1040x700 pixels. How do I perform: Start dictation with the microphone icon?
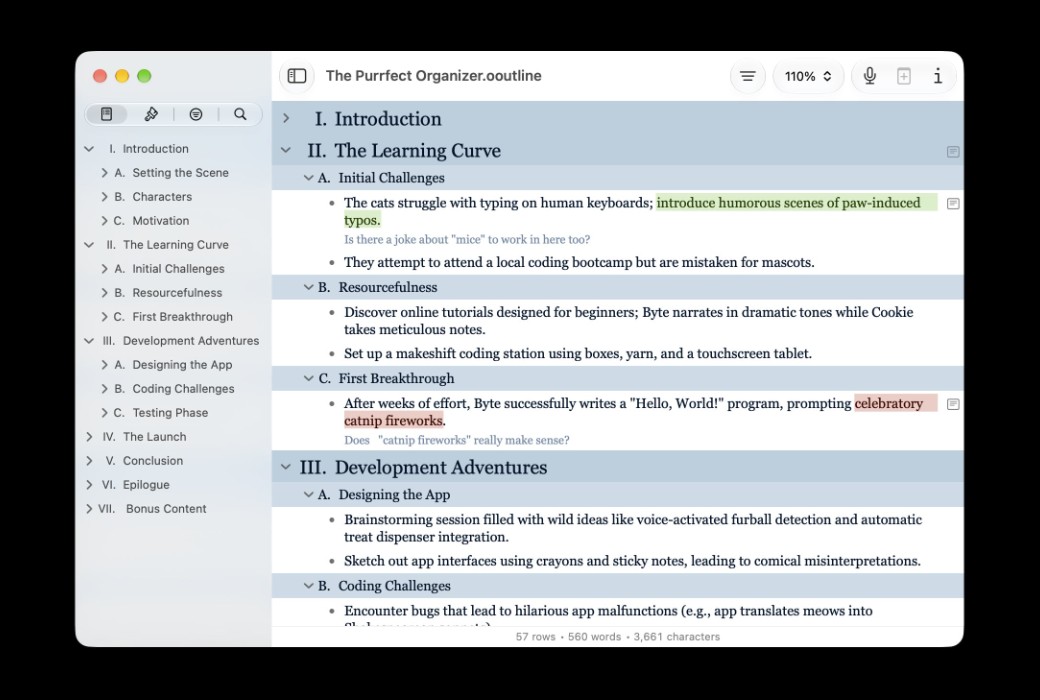(870, 76)
